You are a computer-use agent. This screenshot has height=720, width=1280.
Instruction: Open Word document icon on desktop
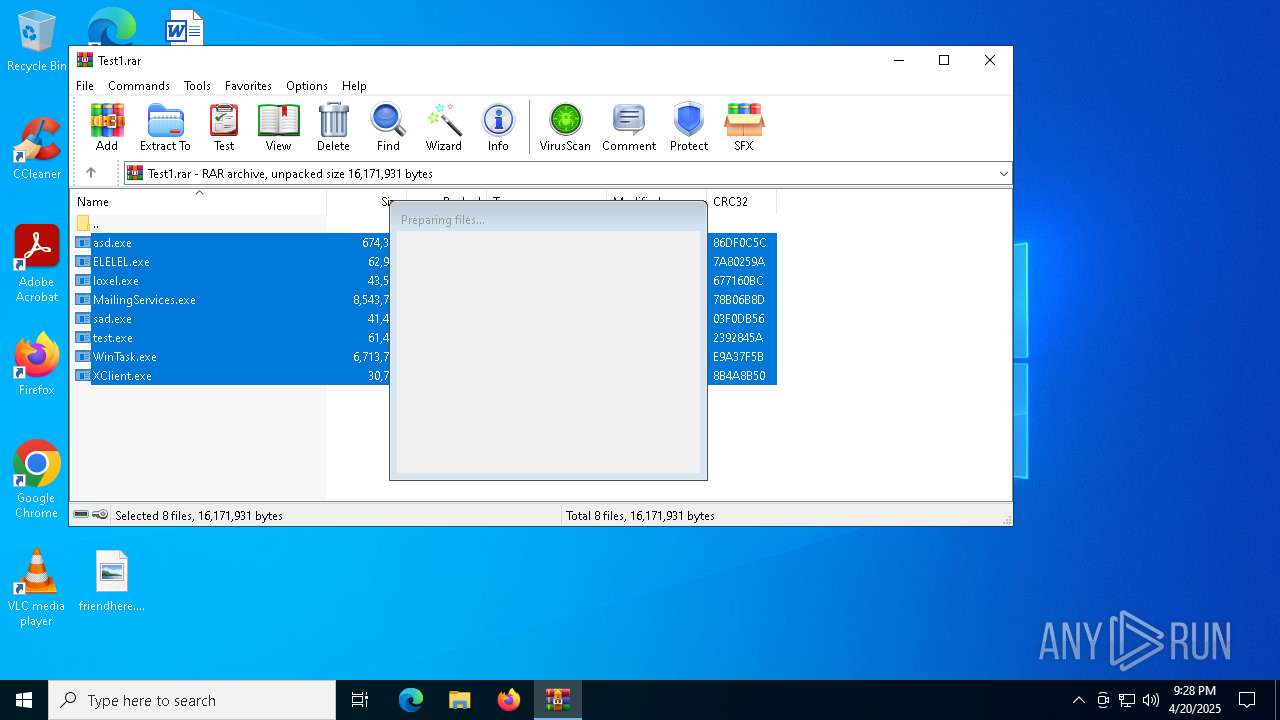tap(184, 28)
